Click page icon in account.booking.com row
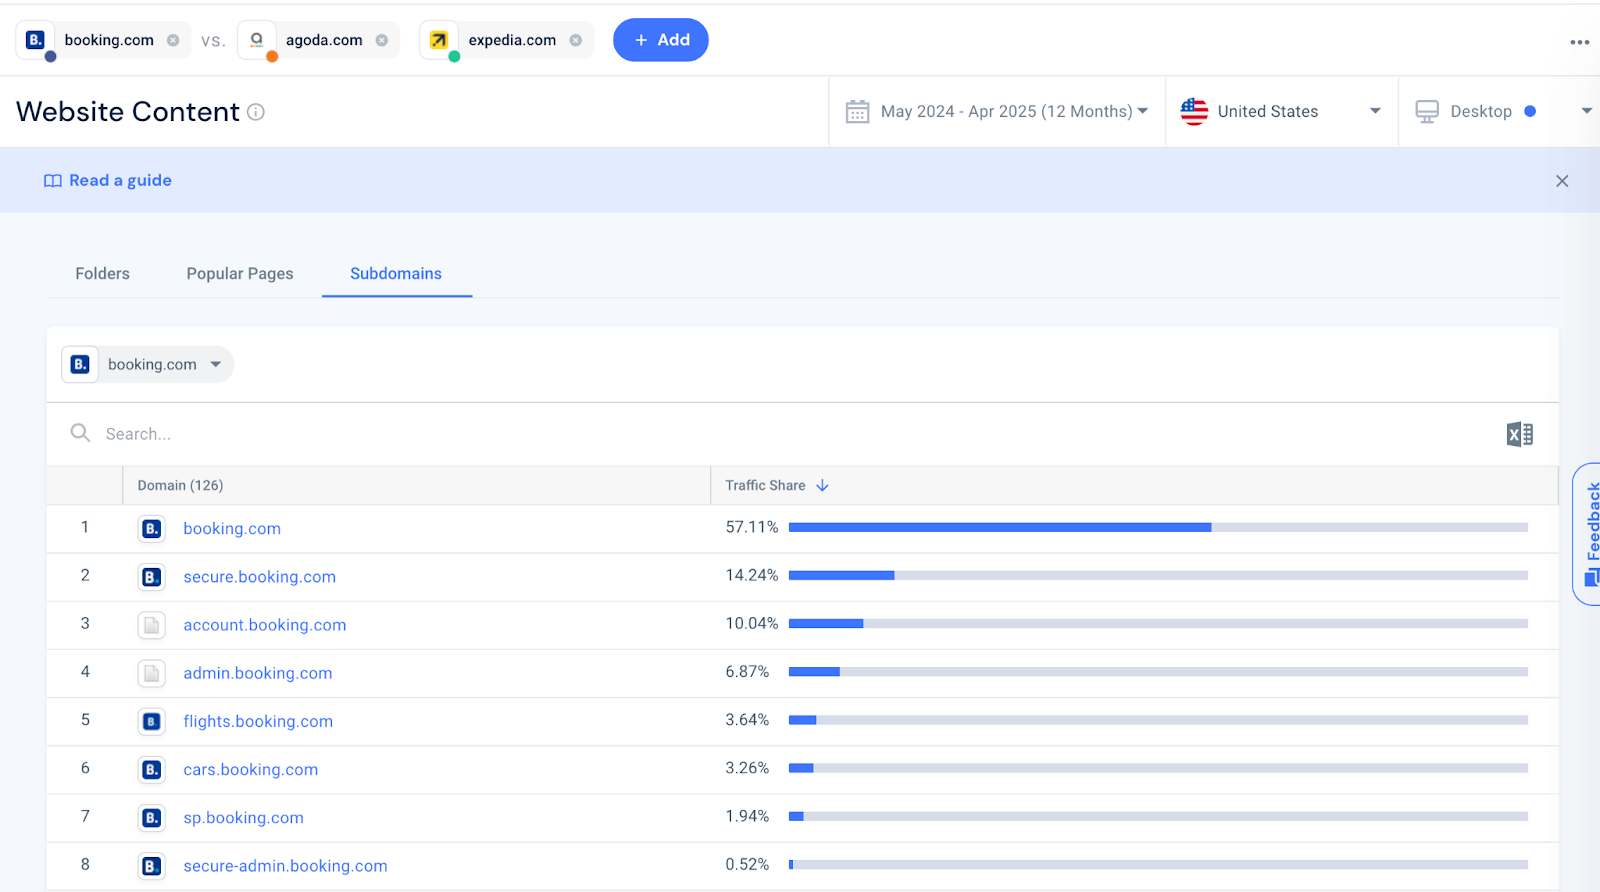1600x892 pixels. click(152, 625)
